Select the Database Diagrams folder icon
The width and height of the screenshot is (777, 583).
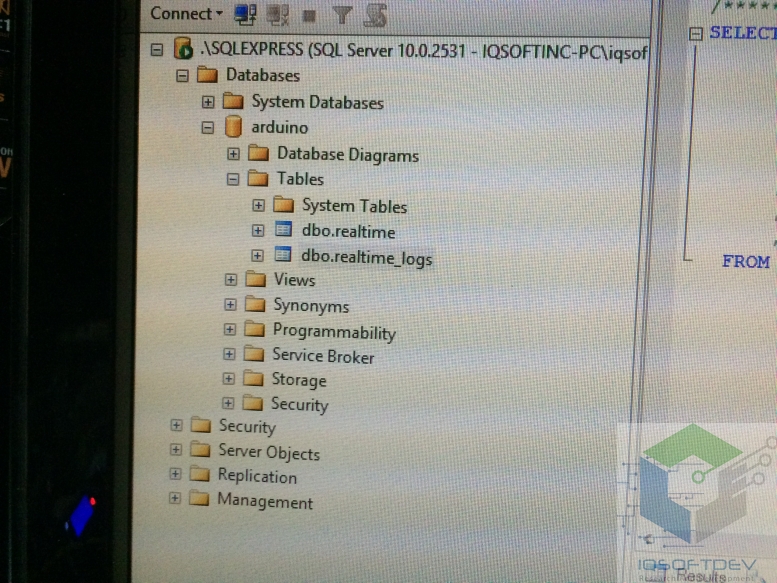(x=259, y=153)
